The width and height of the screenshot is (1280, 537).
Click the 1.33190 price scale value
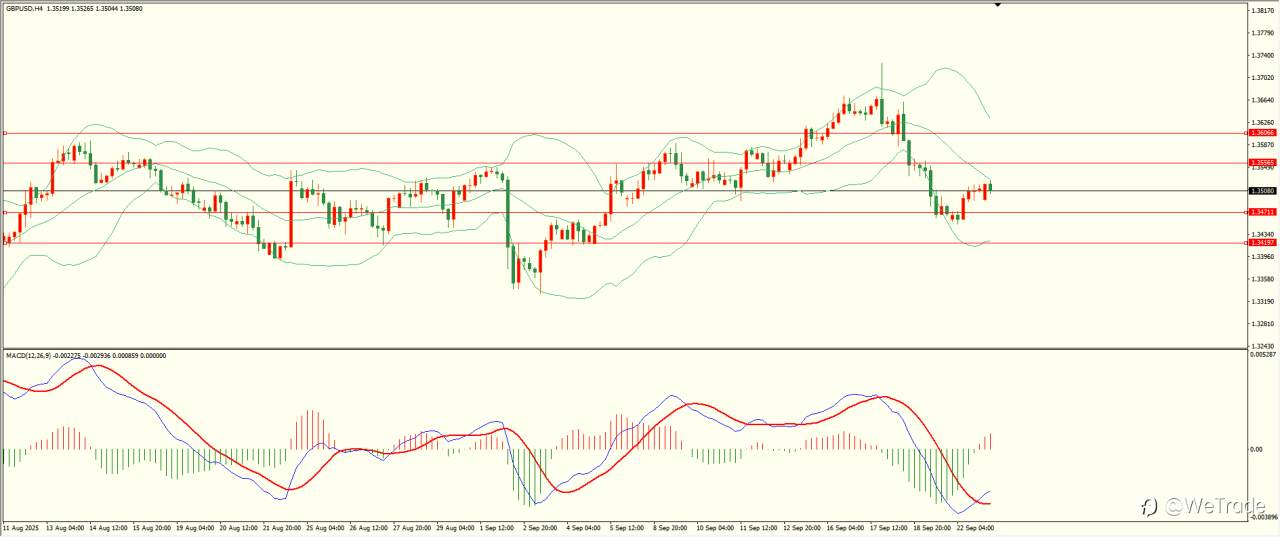click(1263, 301)
